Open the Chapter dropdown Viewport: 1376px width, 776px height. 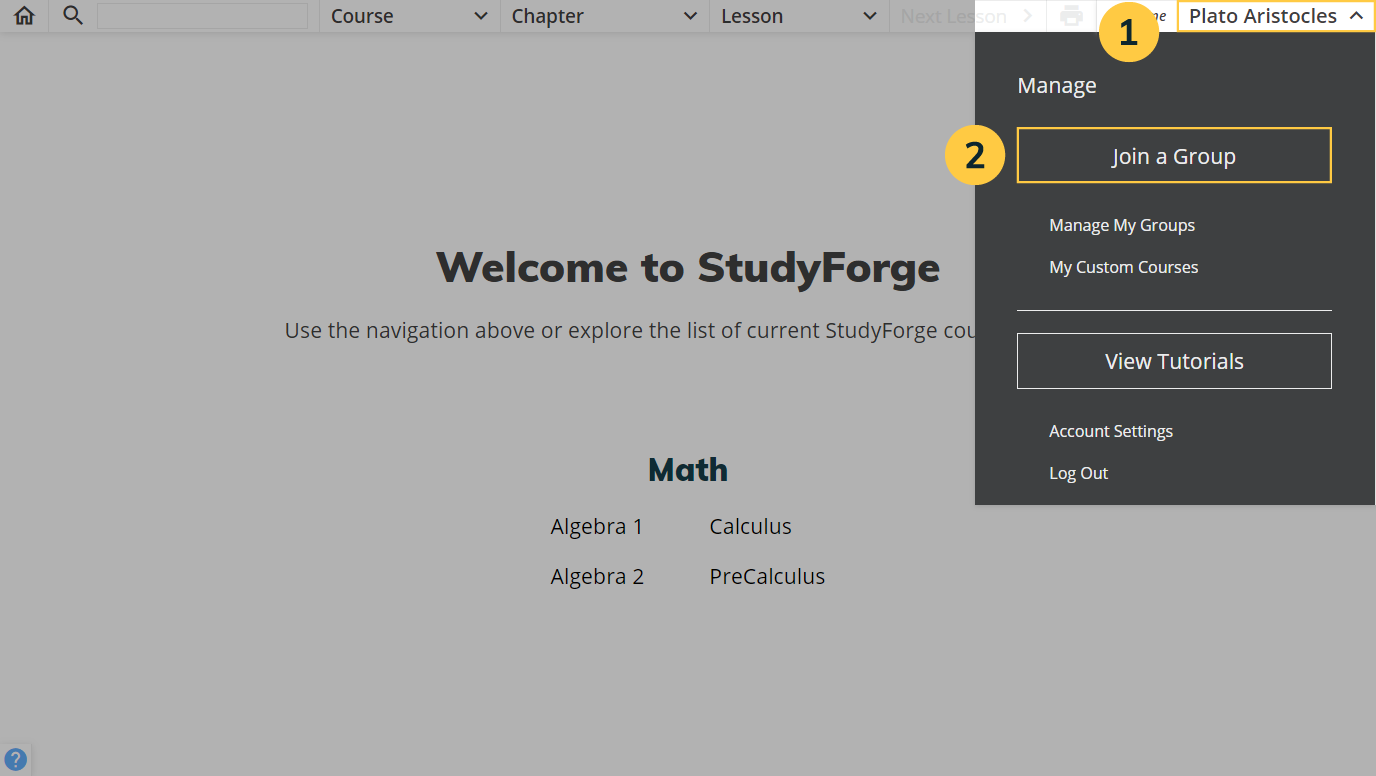(x=605, y=16)
